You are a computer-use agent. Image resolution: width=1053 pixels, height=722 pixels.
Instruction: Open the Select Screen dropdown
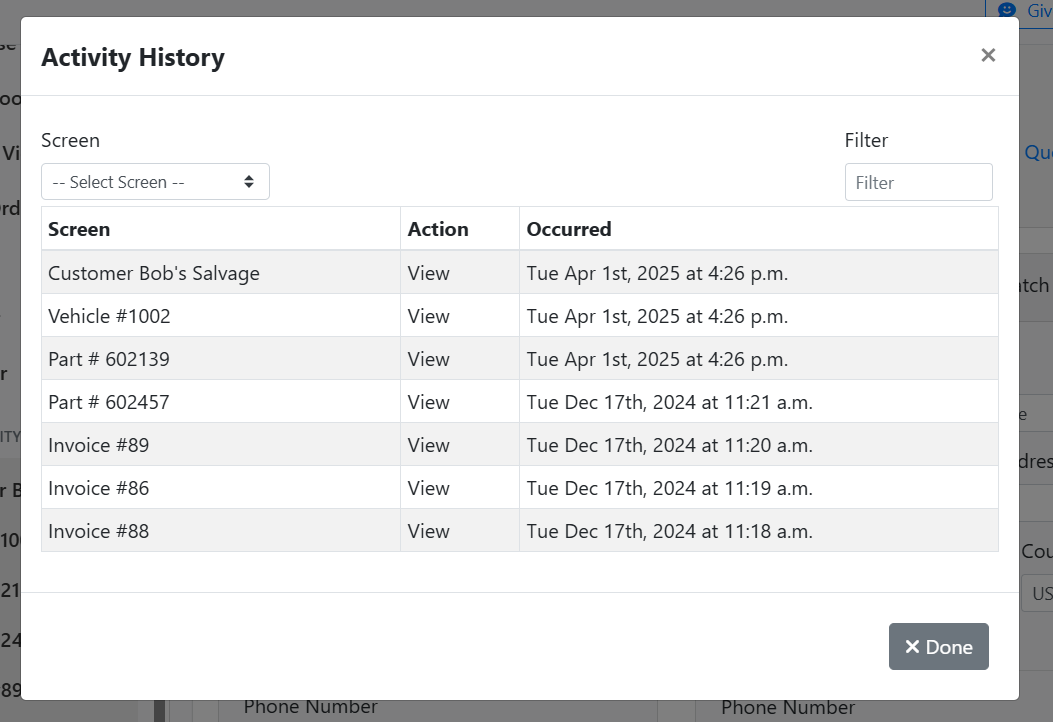coord(155,182)
